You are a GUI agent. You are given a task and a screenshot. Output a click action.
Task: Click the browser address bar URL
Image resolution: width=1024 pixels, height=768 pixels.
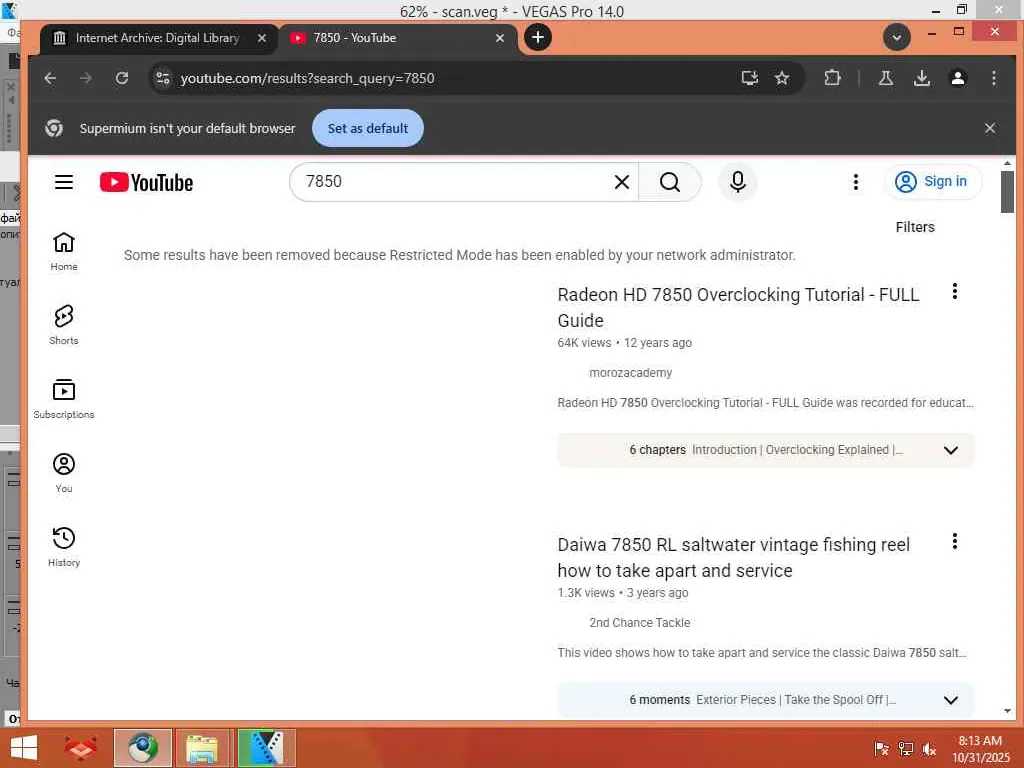pos(307,78)
